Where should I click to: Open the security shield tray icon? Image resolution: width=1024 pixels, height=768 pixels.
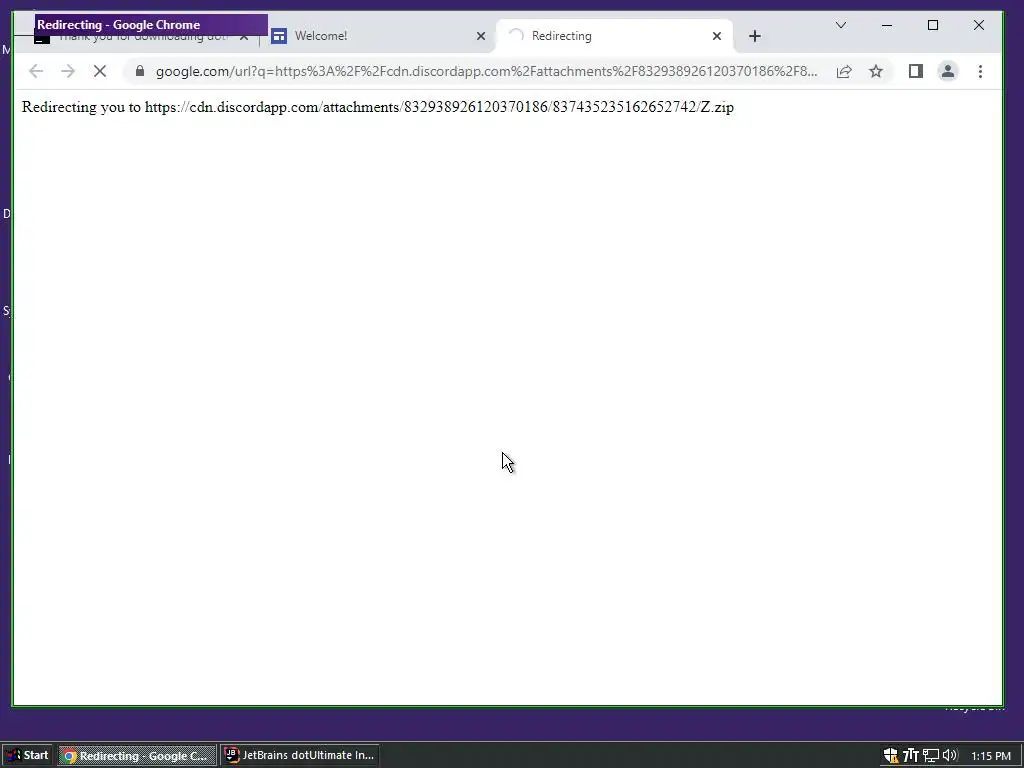click(891, 756)
